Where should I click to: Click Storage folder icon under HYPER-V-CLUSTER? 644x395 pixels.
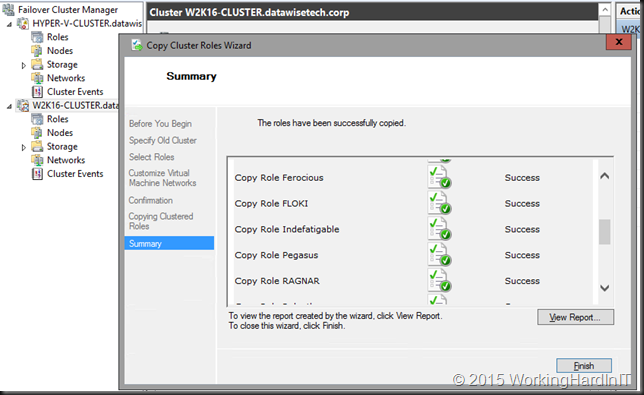click(37, 64)
